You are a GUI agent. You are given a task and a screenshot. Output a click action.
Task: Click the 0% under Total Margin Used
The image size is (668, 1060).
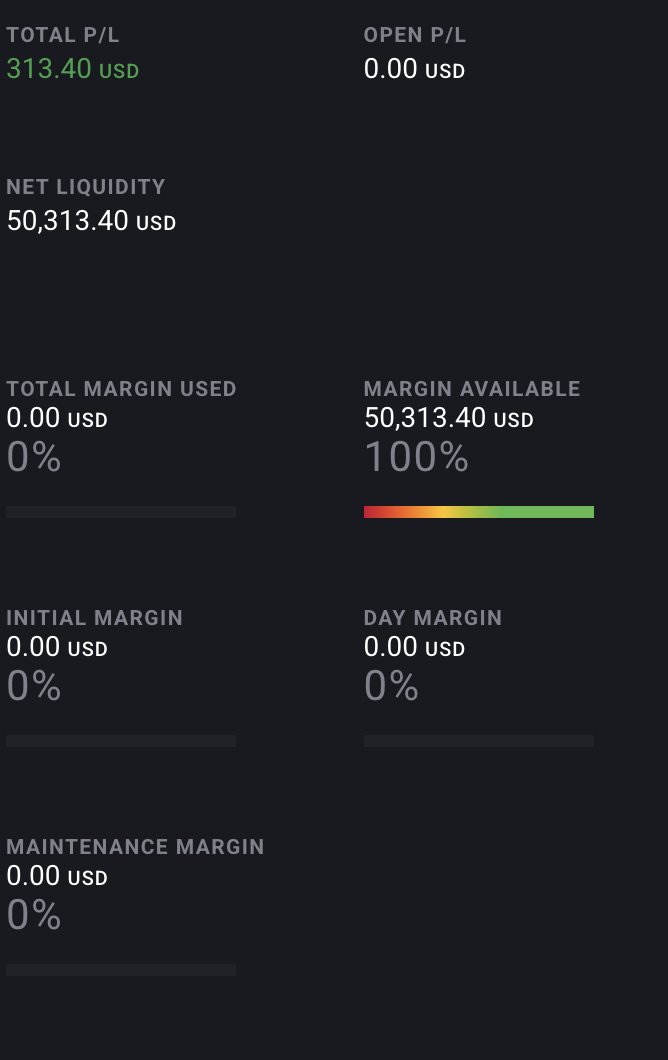pyautogui.click(x=34, y=457)
